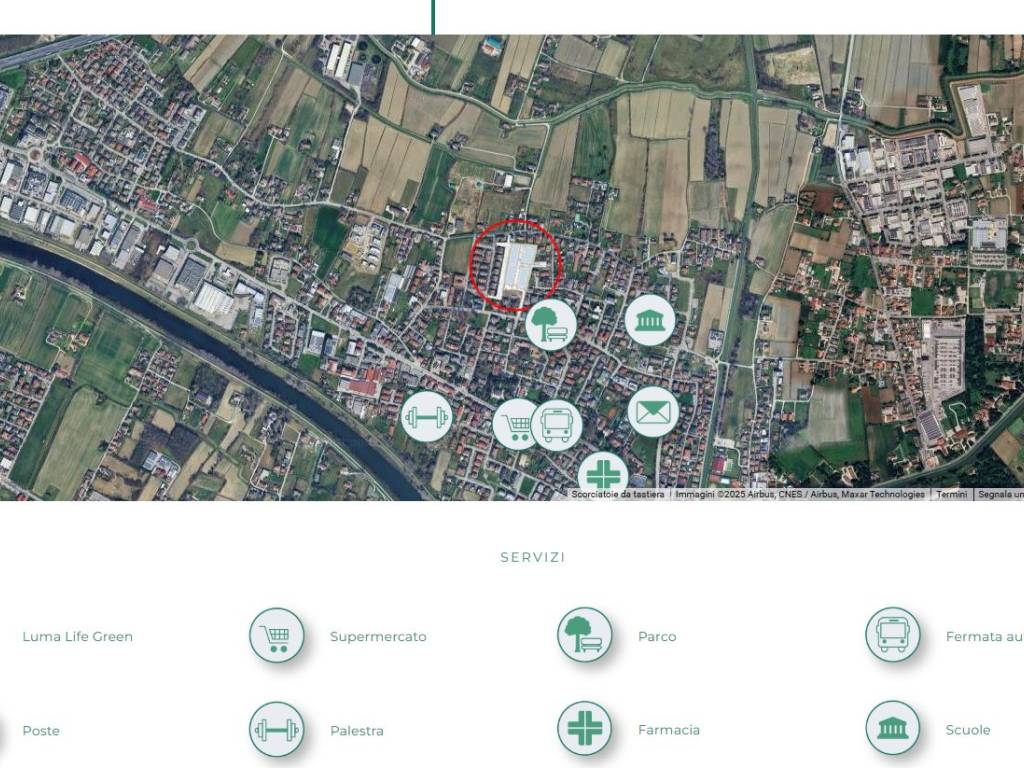Viewport: 1024px width, 768px height.
Task: Select the pharmacy cross marker on the map
Action: point(604,474)
